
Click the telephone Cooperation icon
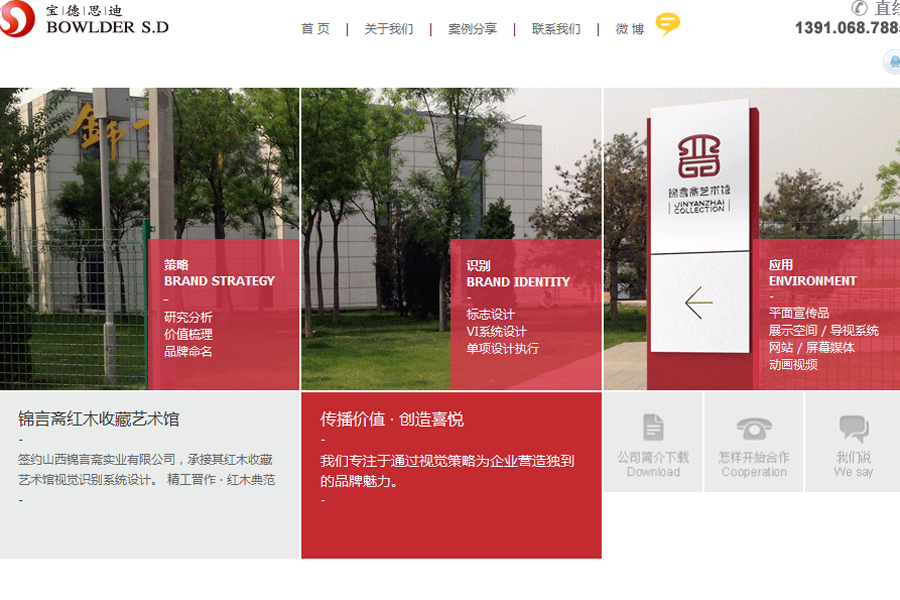[x=754, y=428]
